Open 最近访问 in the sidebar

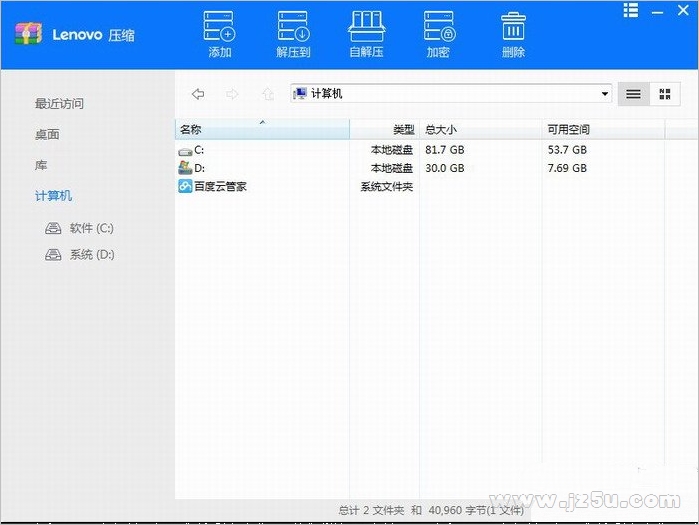tap(59, 104)
